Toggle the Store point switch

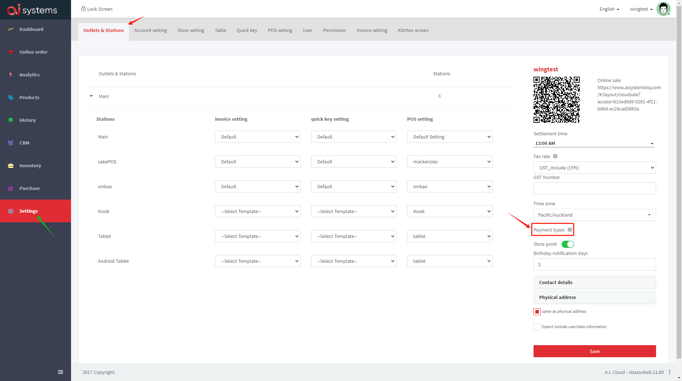568,244
